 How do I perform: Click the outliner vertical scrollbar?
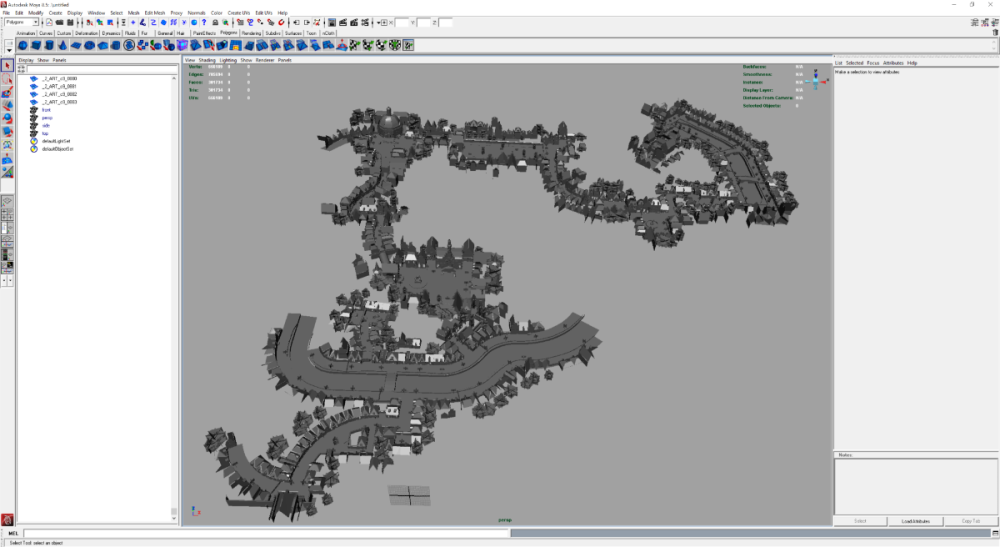tap(173, 297)
